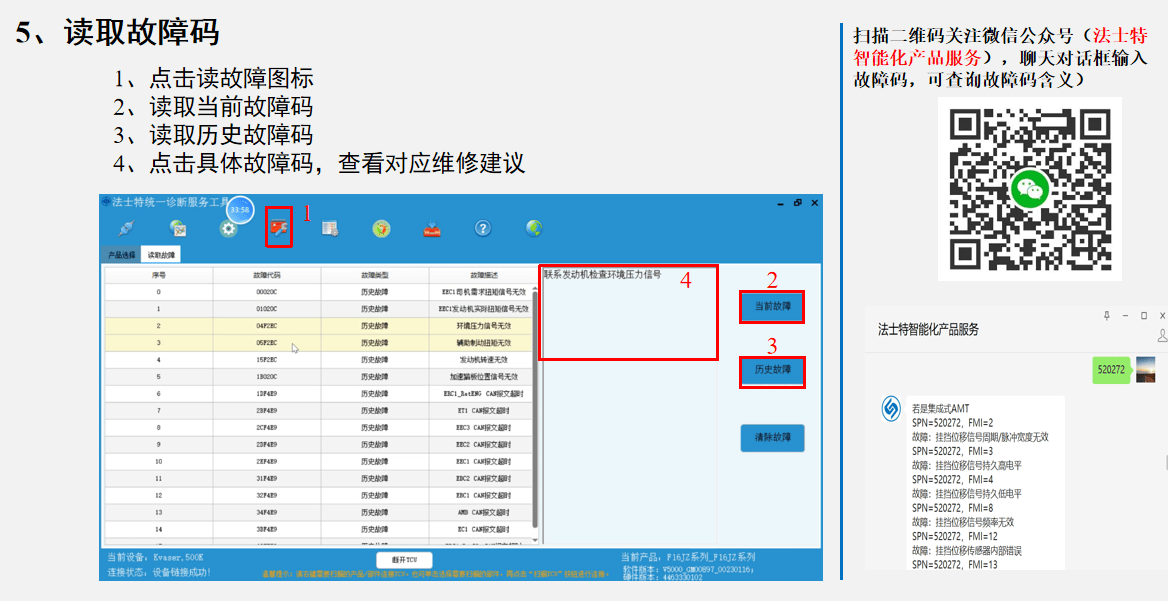The width and height of the screenshot is (1168, 601).
Task: Minimize the WeChat chat window
Action: coord(1126,316)
